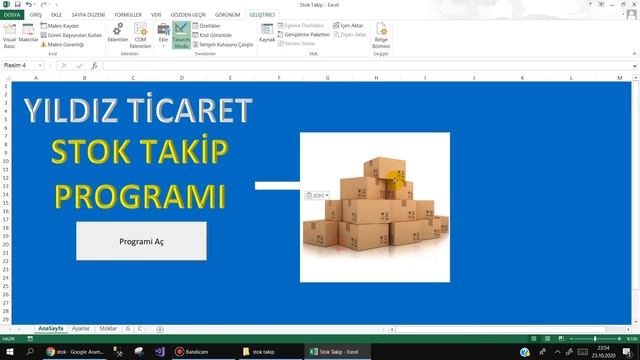The width and height of the screenshot is (640, 360).
Task: Switch to the VERİ tab
Action: point(156,15)
